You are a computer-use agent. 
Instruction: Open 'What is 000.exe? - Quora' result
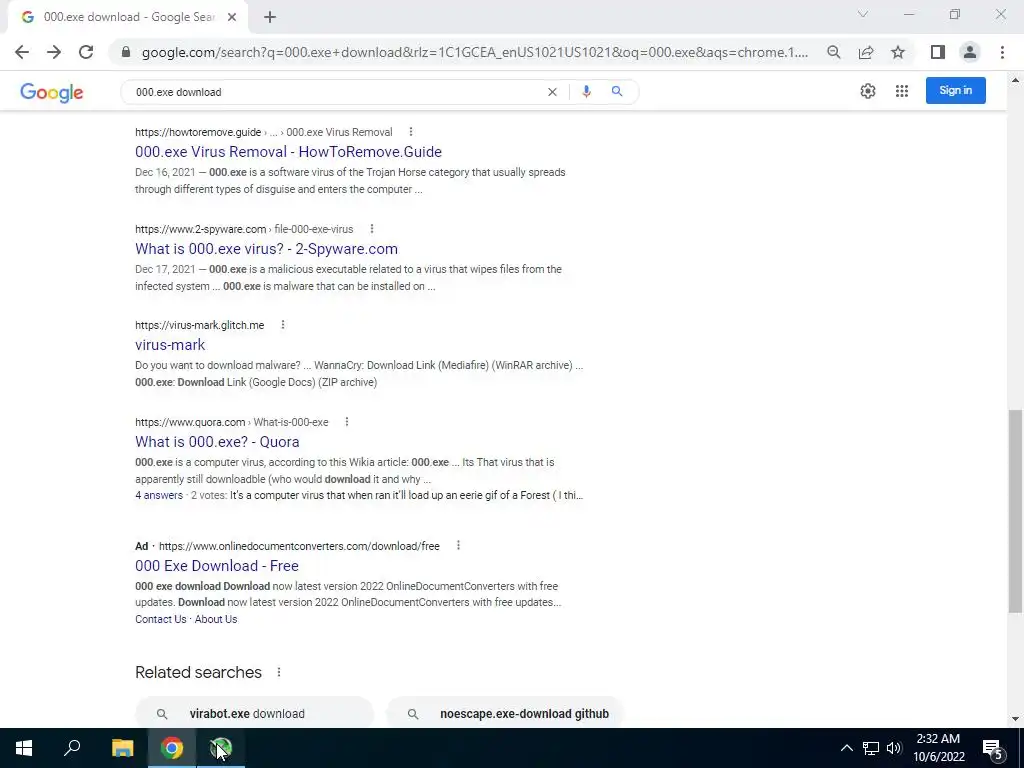[217, 441]
